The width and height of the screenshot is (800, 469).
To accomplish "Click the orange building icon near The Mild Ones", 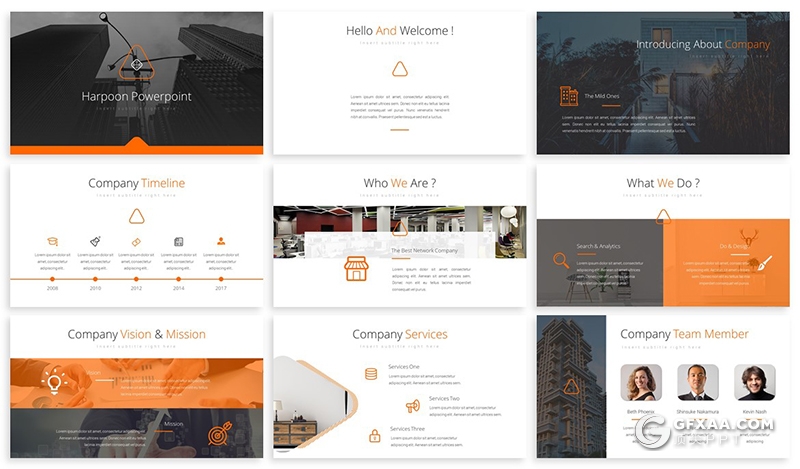I will (x=569, y=96).
